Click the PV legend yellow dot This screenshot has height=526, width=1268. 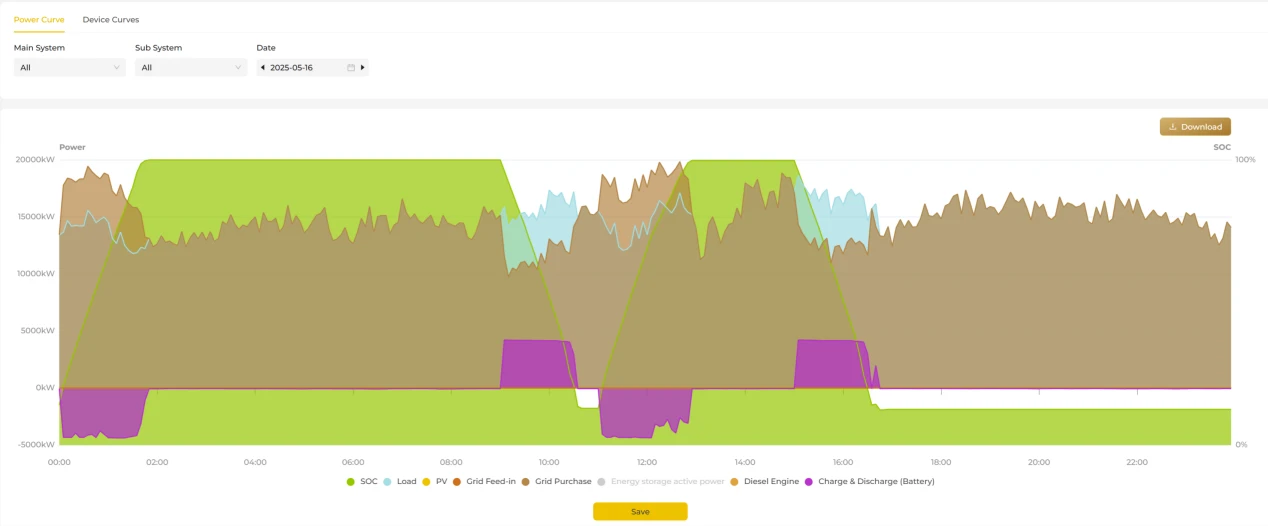click(x=426, y=482)
